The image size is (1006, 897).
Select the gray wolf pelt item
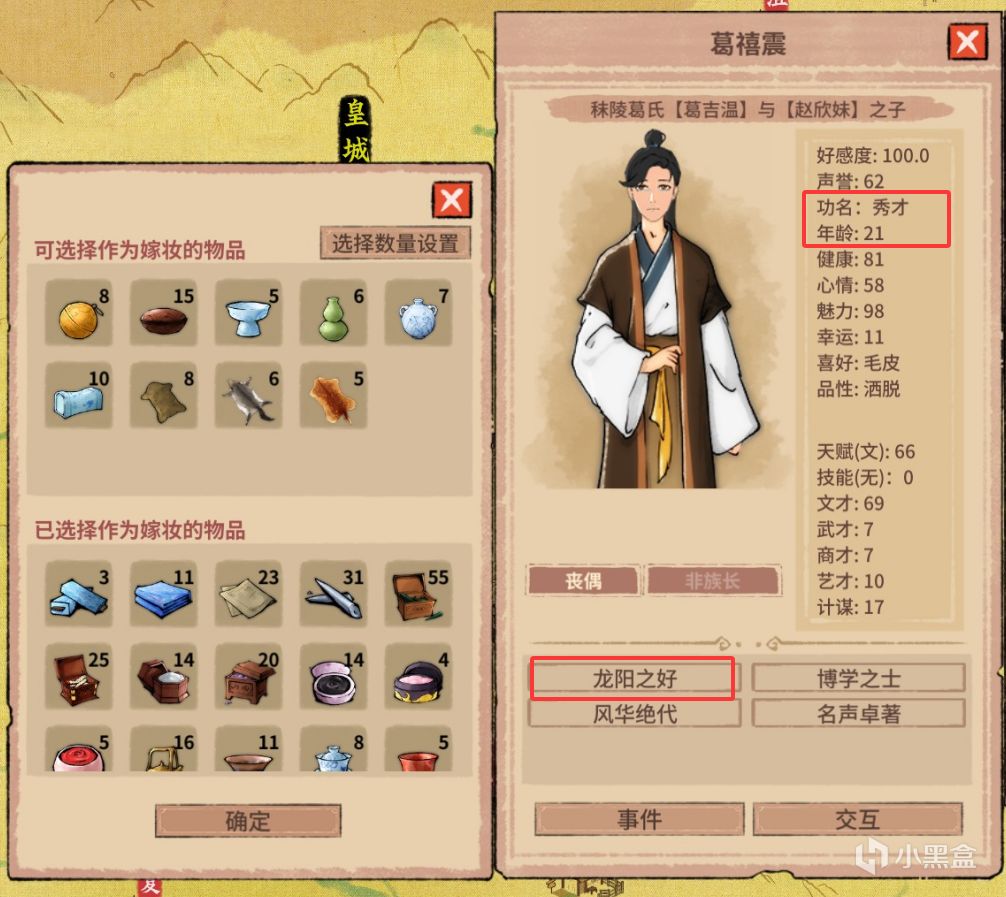(248, 395)
